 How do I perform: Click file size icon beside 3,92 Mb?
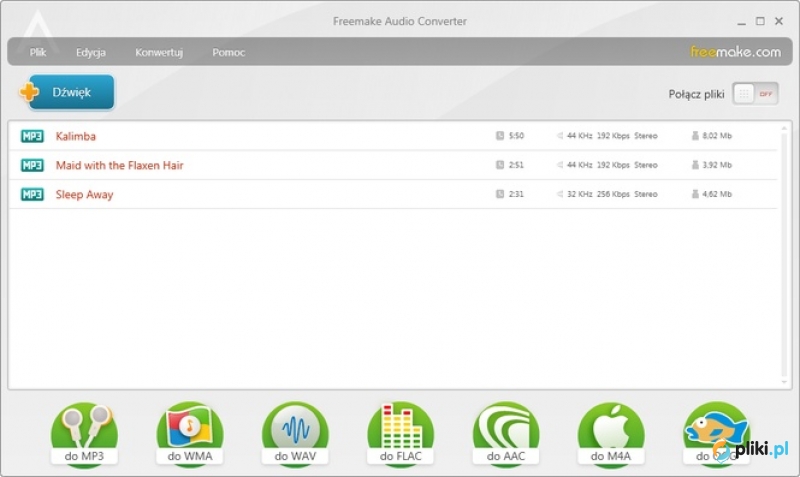695,165
